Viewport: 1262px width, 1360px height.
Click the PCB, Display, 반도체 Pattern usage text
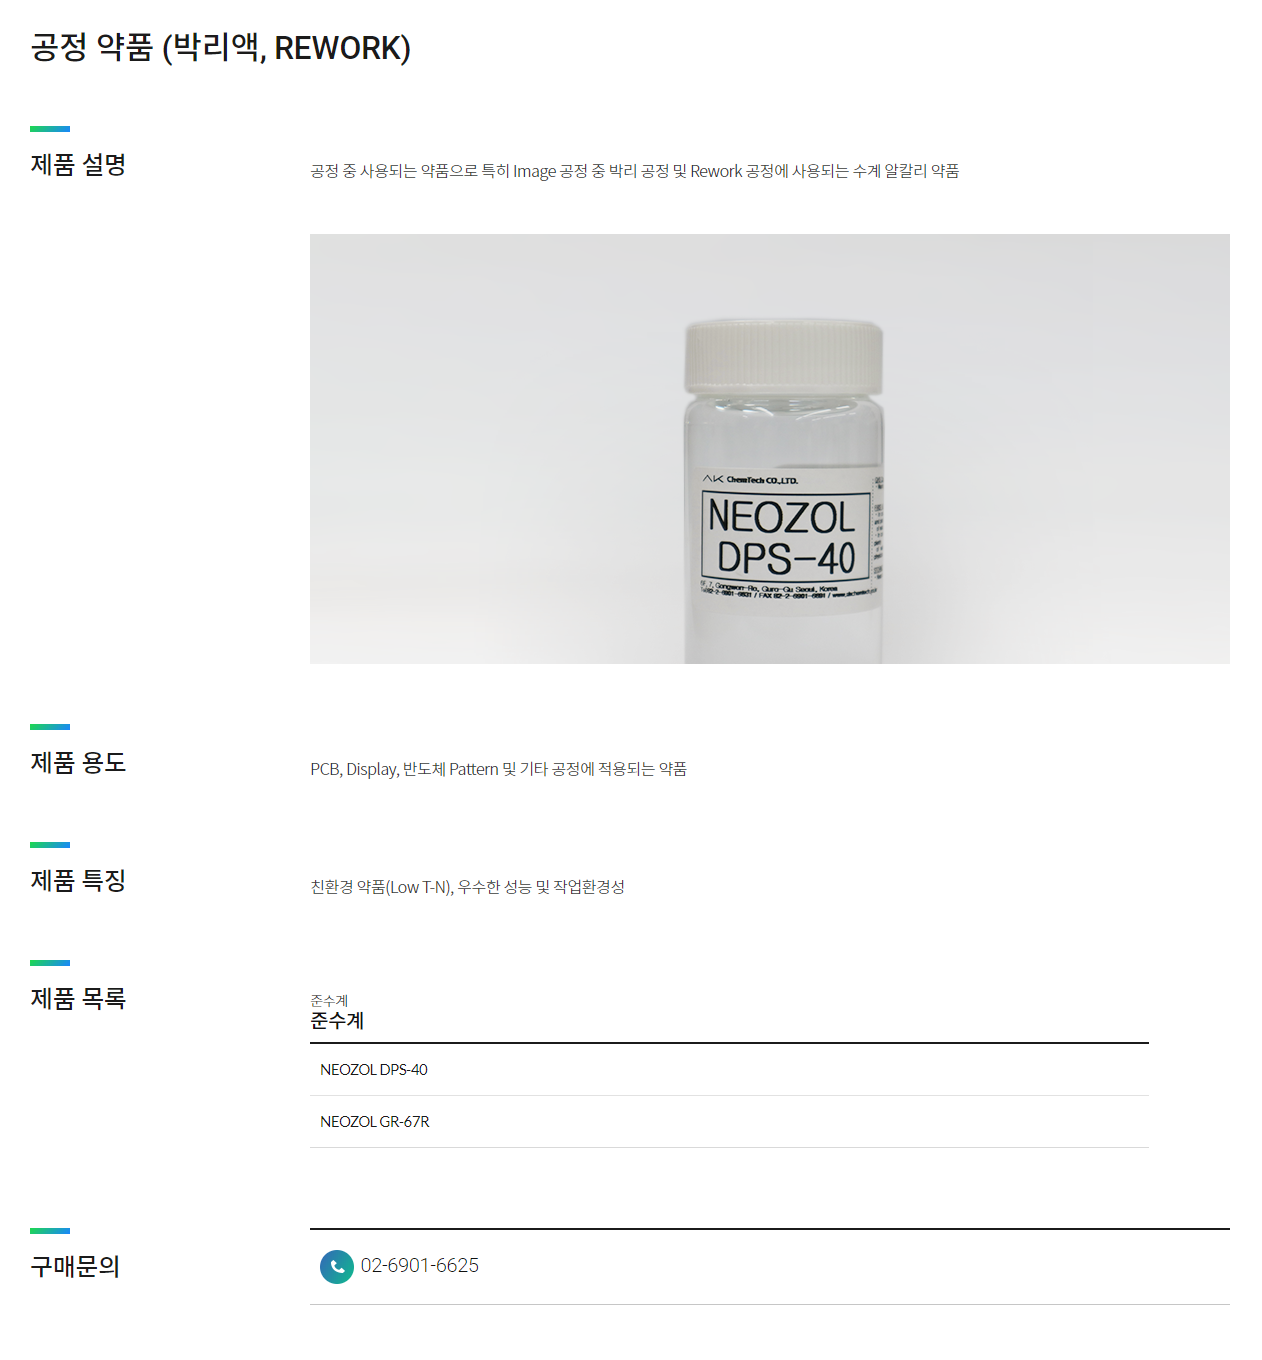(498, 769)
